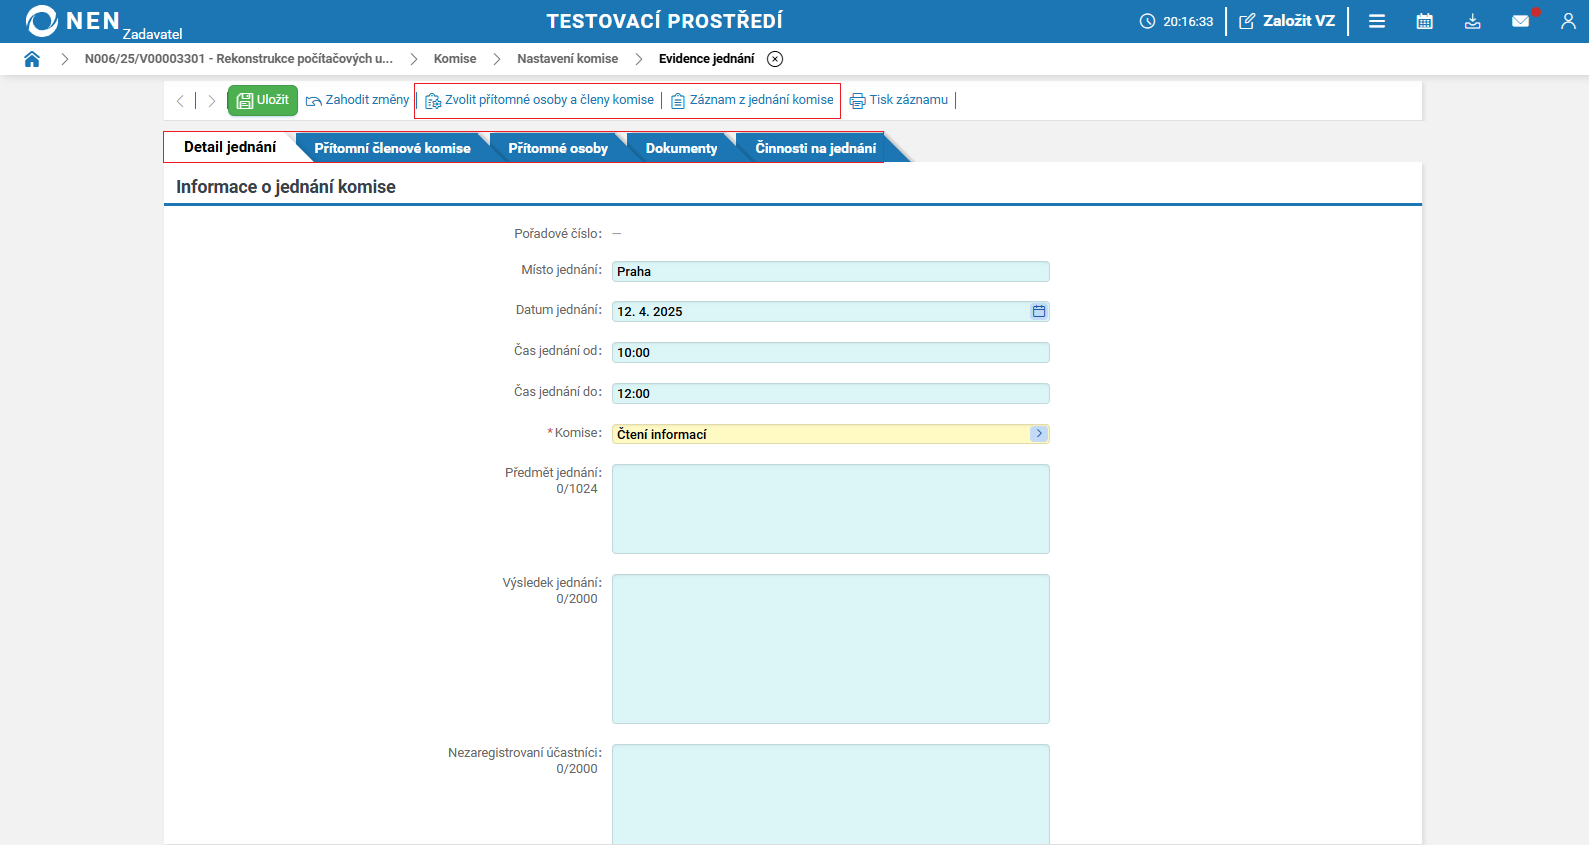Screen dimensions: 1589x845
Task: Save with the Uložit button
Action: tap(262, 100)
